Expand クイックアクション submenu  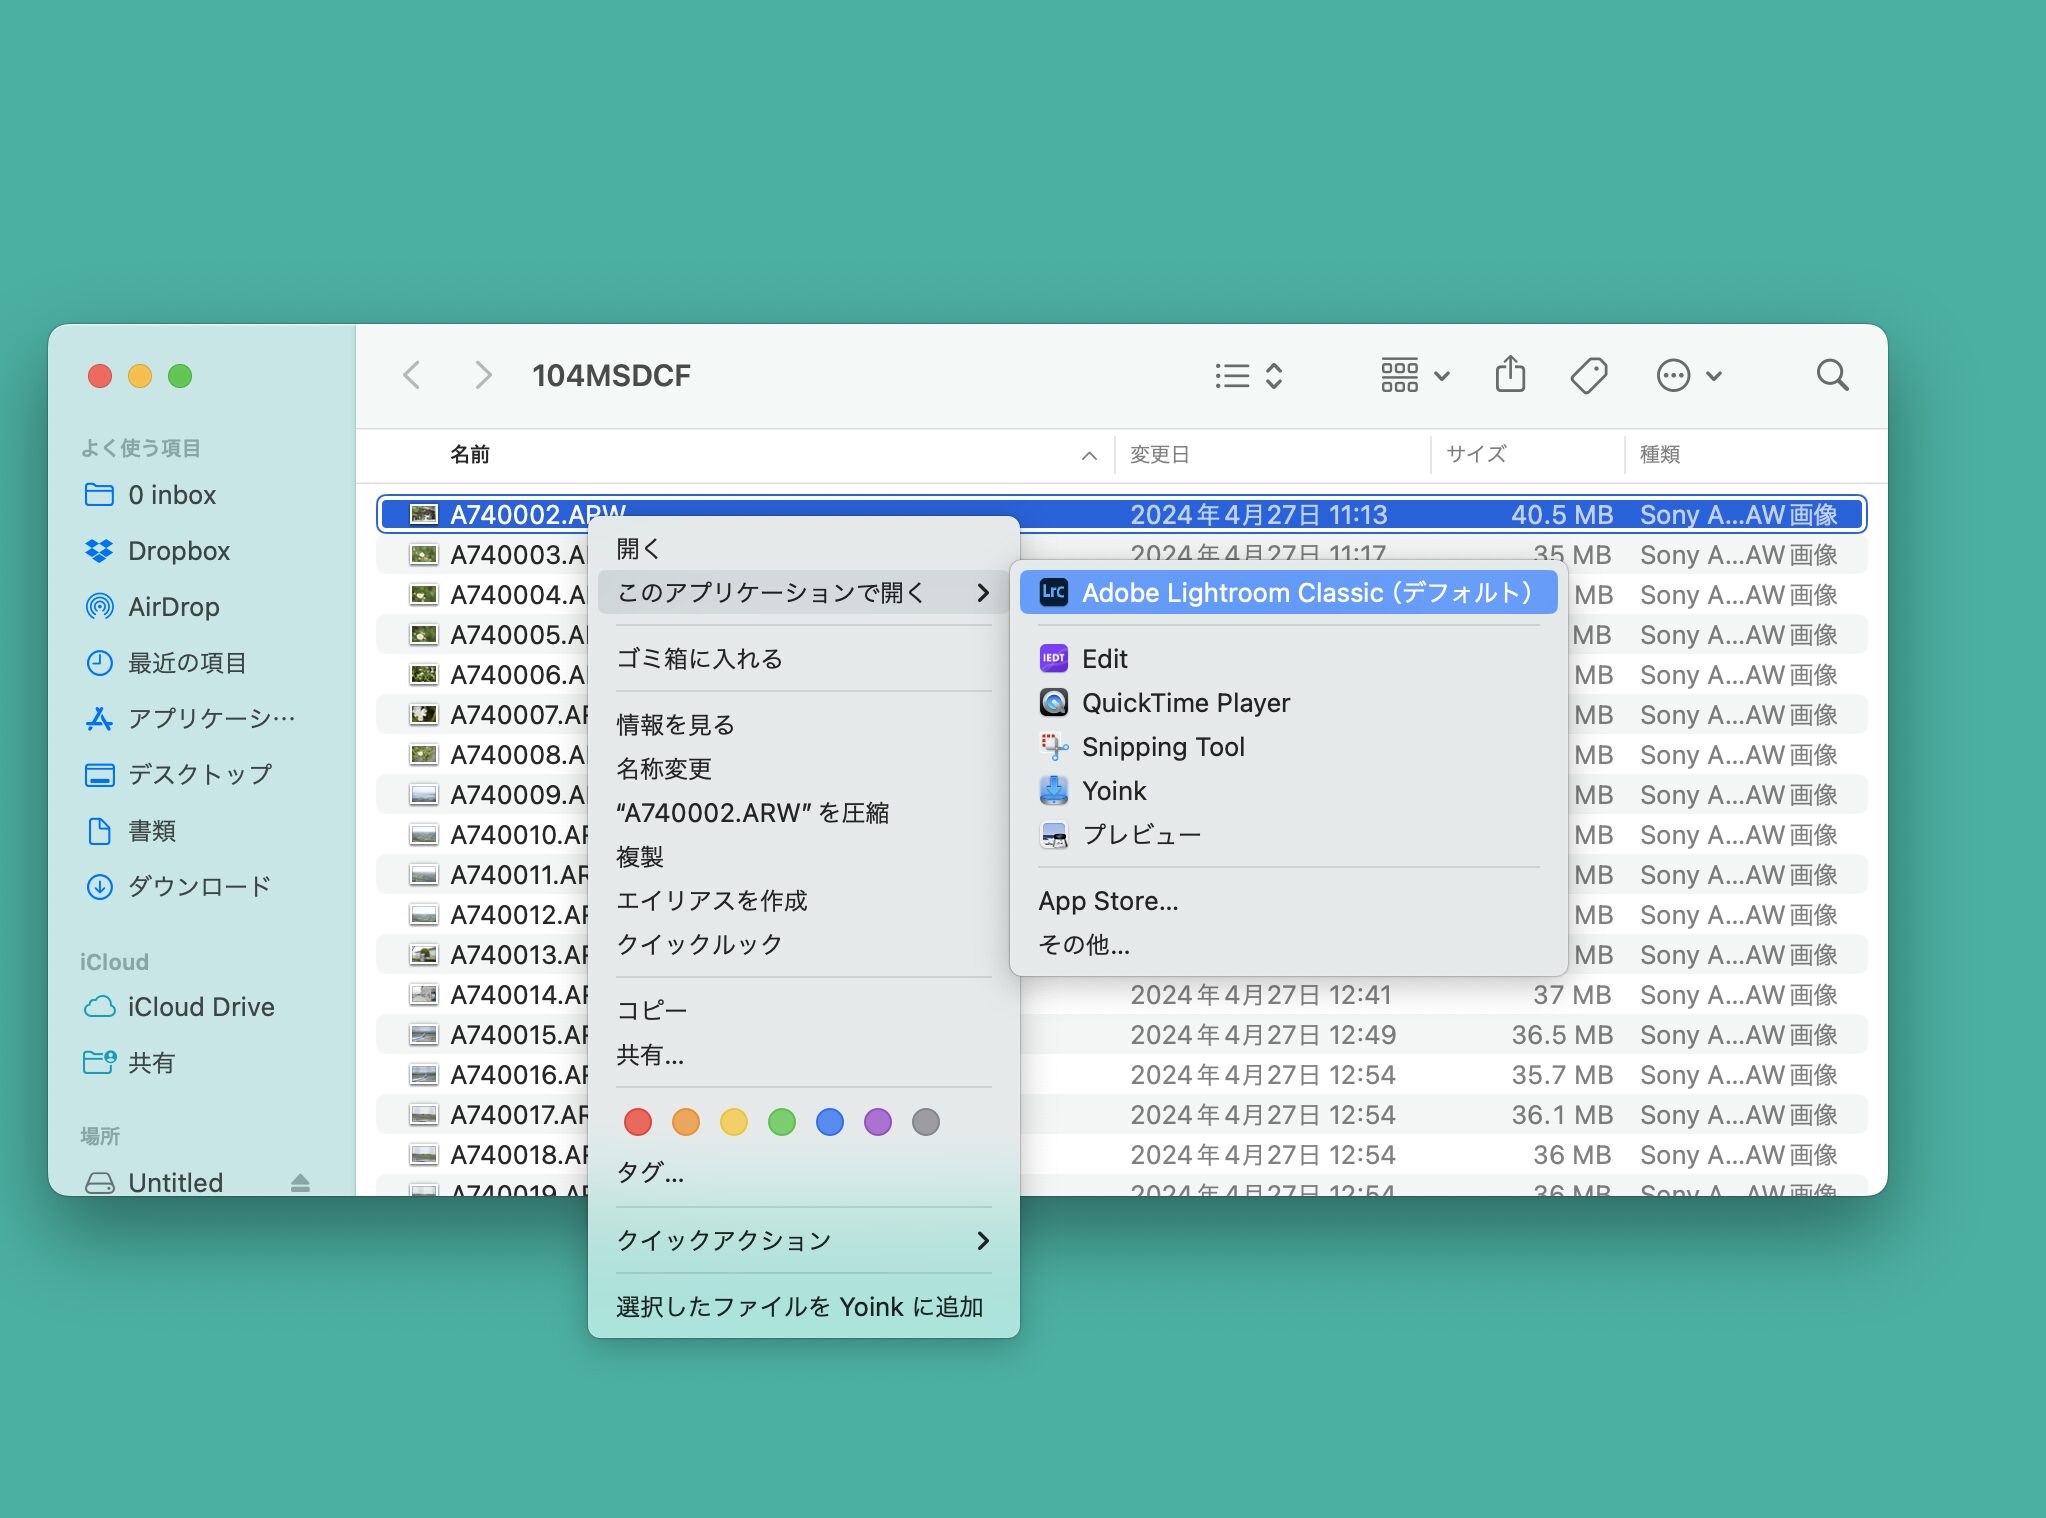pos(804,1241)
